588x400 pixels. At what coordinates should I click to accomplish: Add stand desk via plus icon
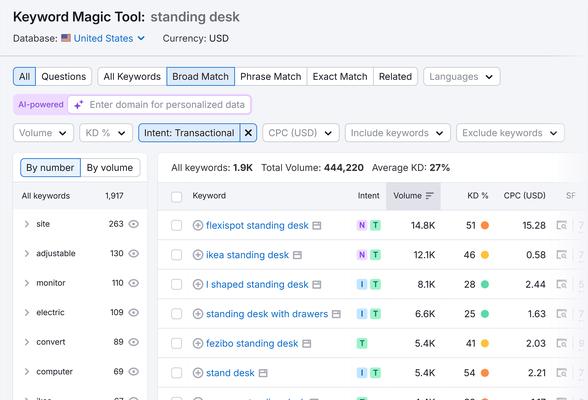(x=198, y=373)
